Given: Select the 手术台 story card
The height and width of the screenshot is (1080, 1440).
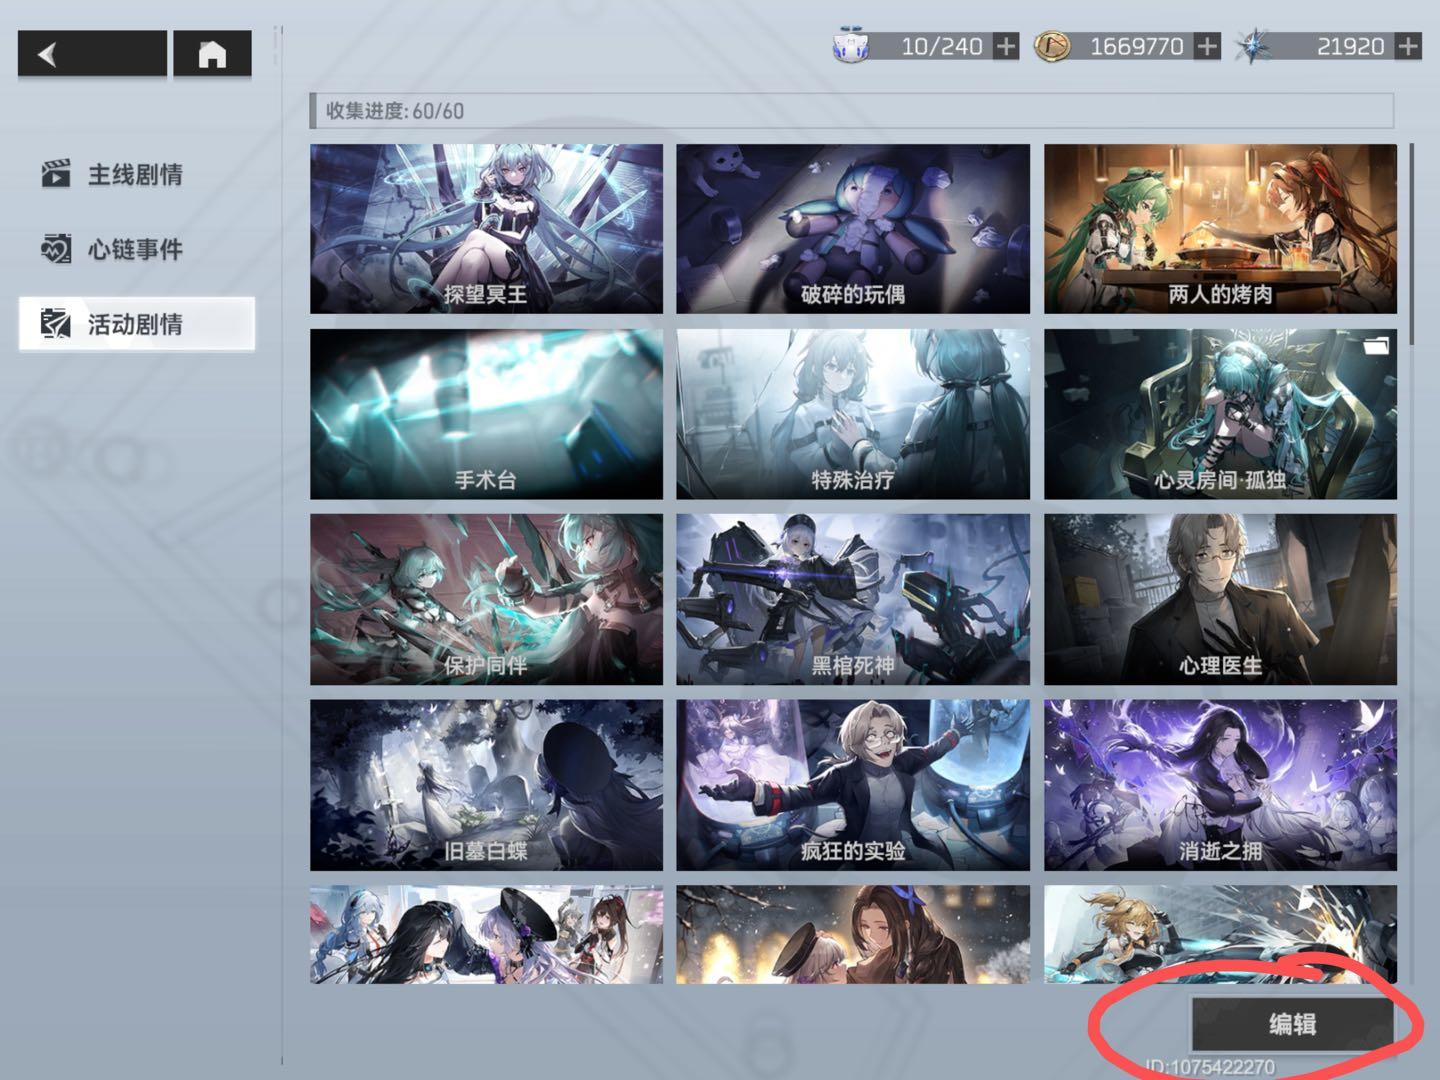Looking at the screenshot, I should pos(486,414).
